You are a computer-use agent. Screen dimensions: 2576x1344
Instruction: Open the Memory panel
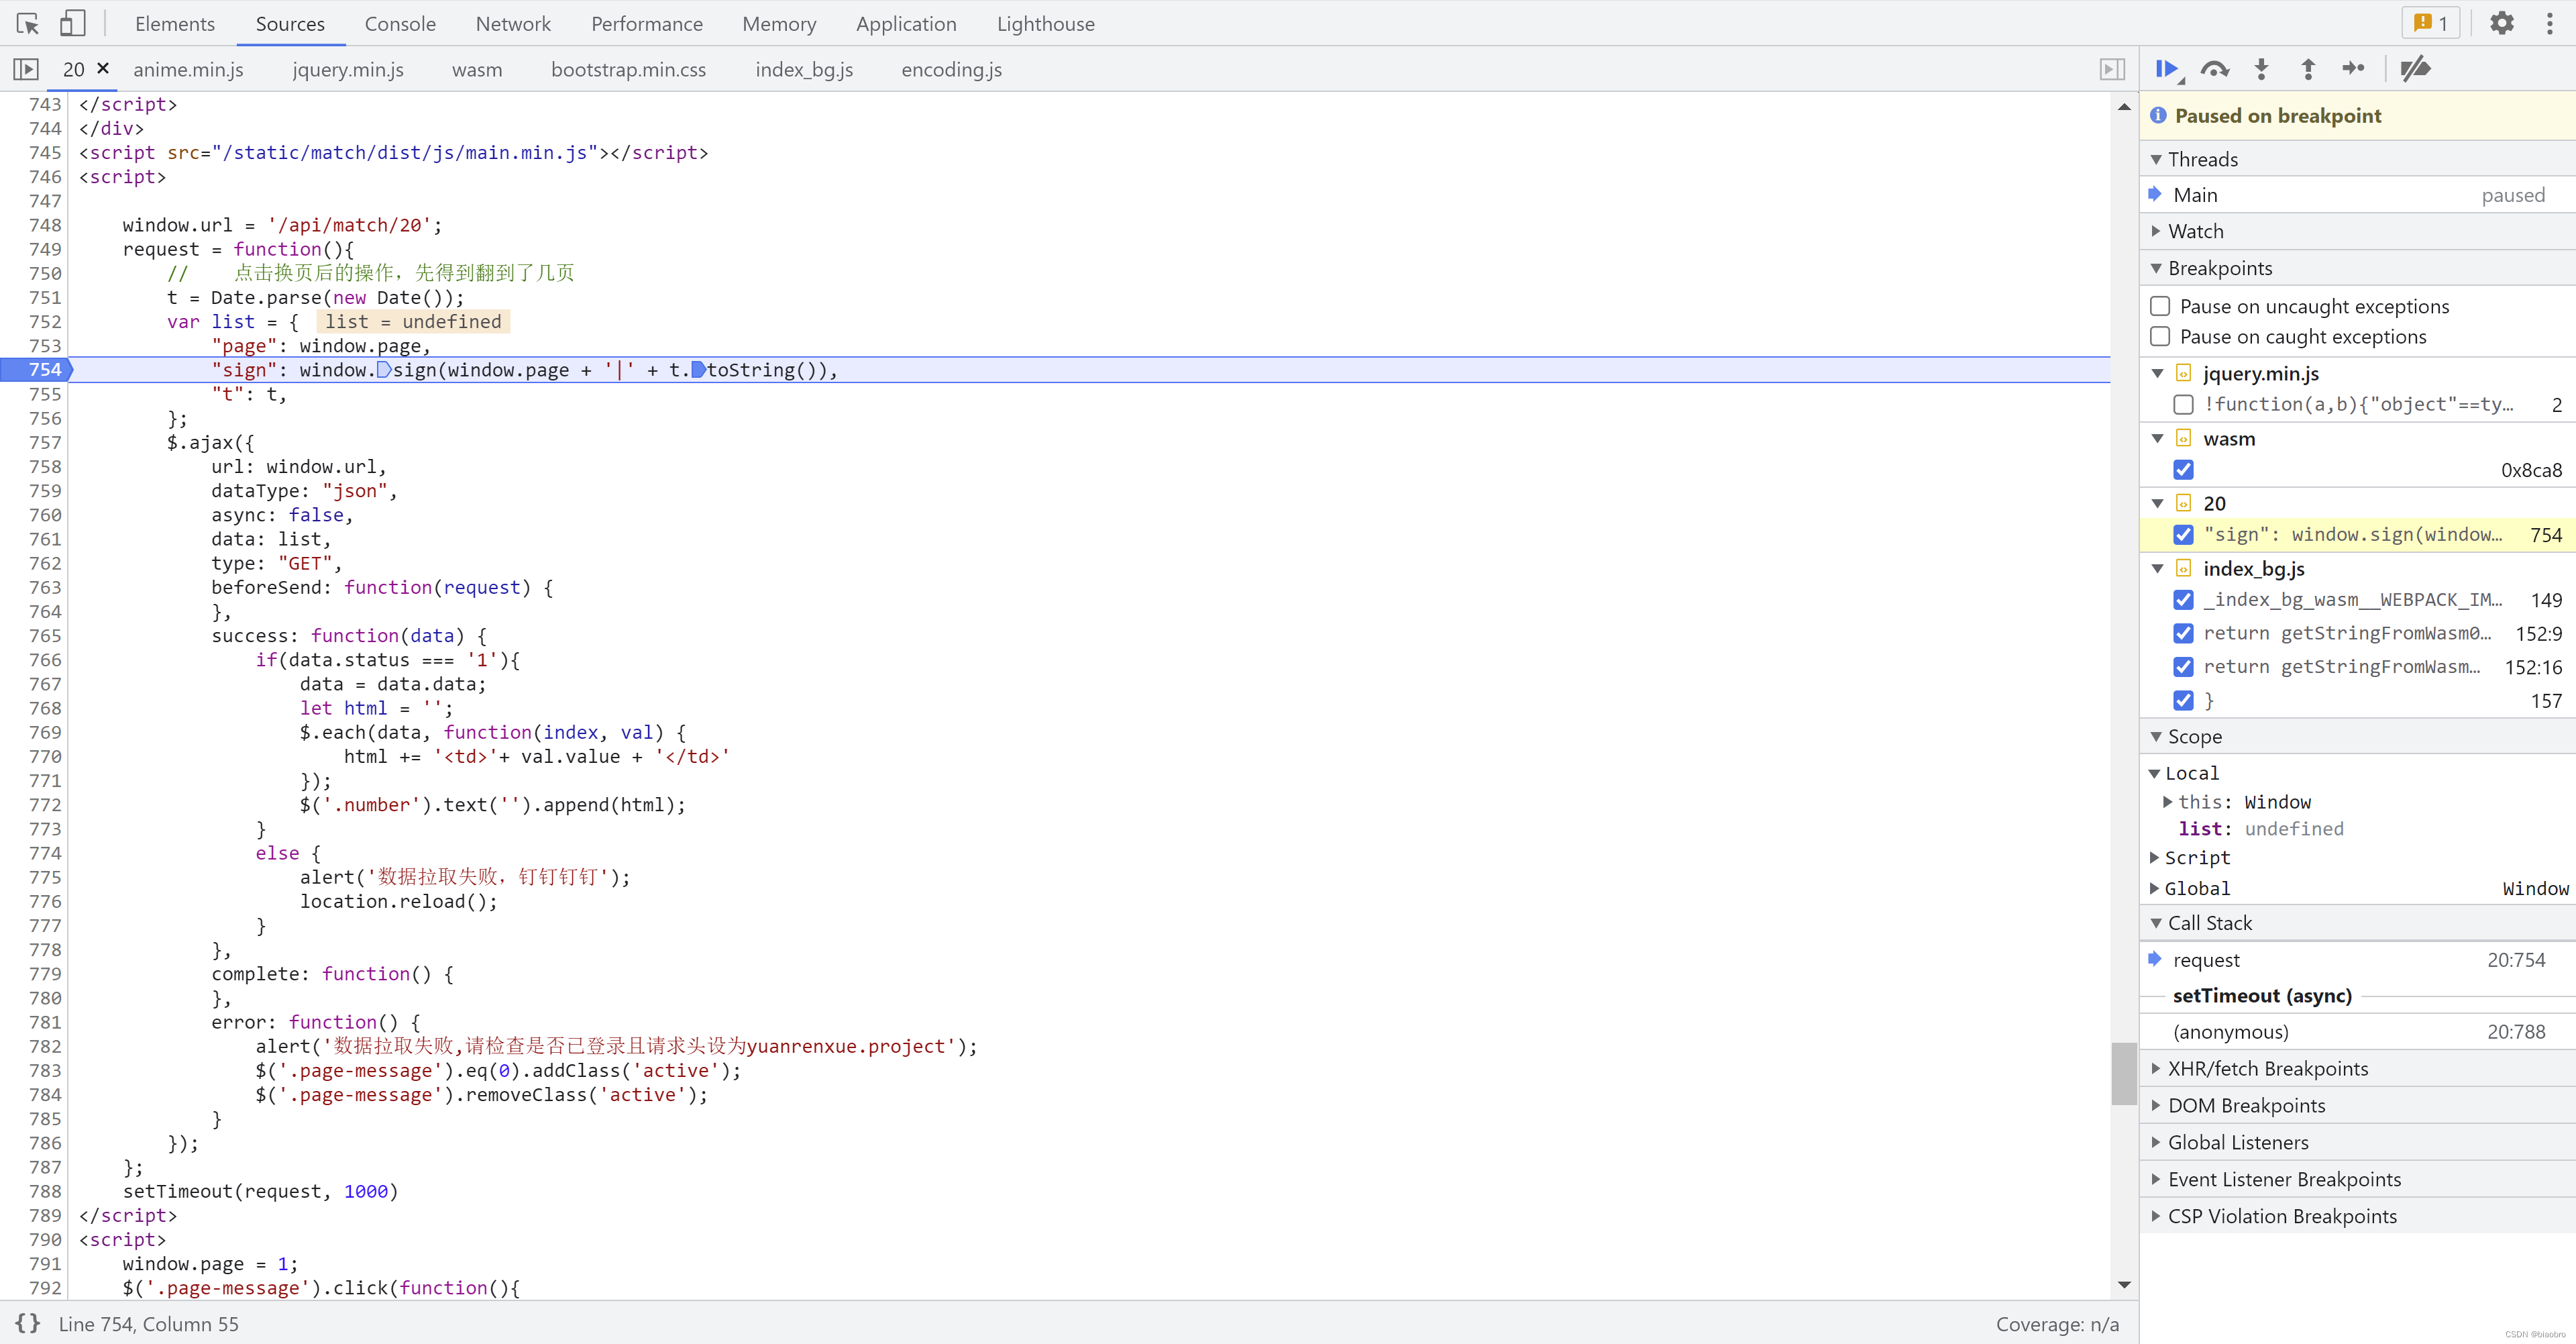(x=779, y=23)
